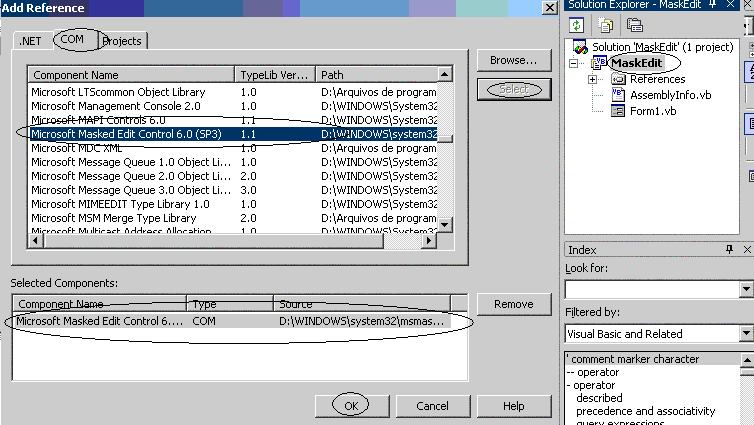Open the Look for dropdown arrow
Viewport: 754px width, 425px height.
tap(746, 289)
